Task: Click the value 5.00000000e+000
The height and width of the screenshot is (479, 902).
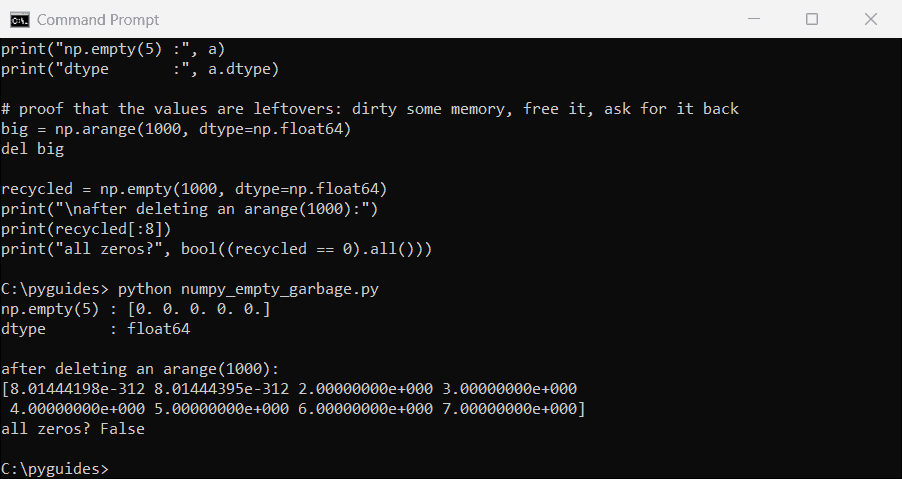Action: pos(221,409)
